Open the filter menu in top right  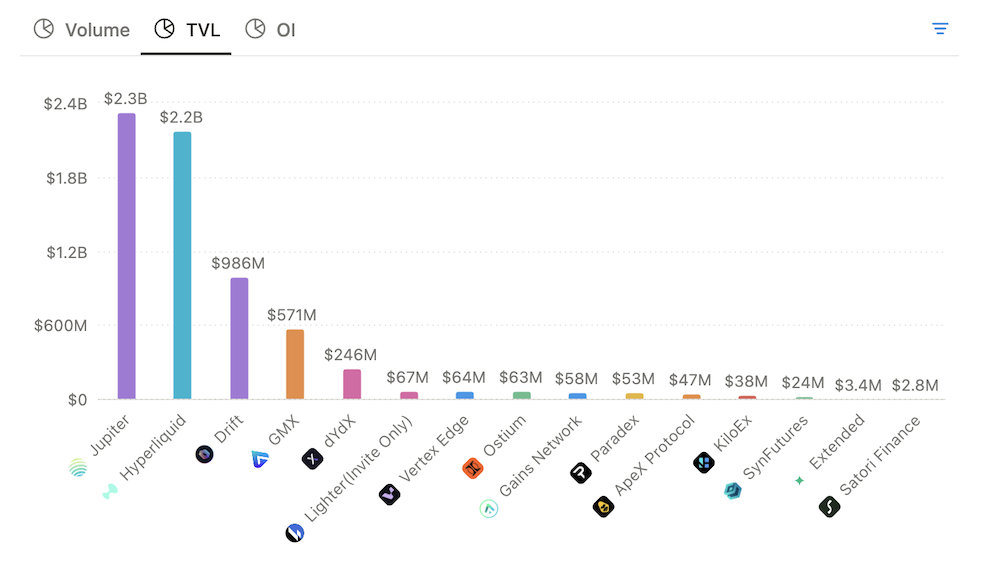940,28
